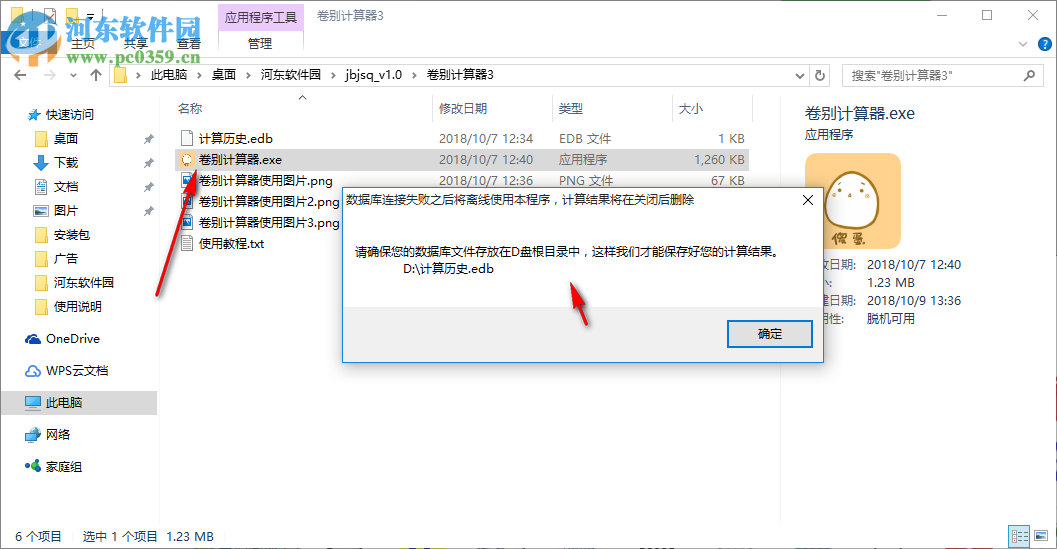
Task: Open the explorer help icon
Action: click(x=1044, y=45)
